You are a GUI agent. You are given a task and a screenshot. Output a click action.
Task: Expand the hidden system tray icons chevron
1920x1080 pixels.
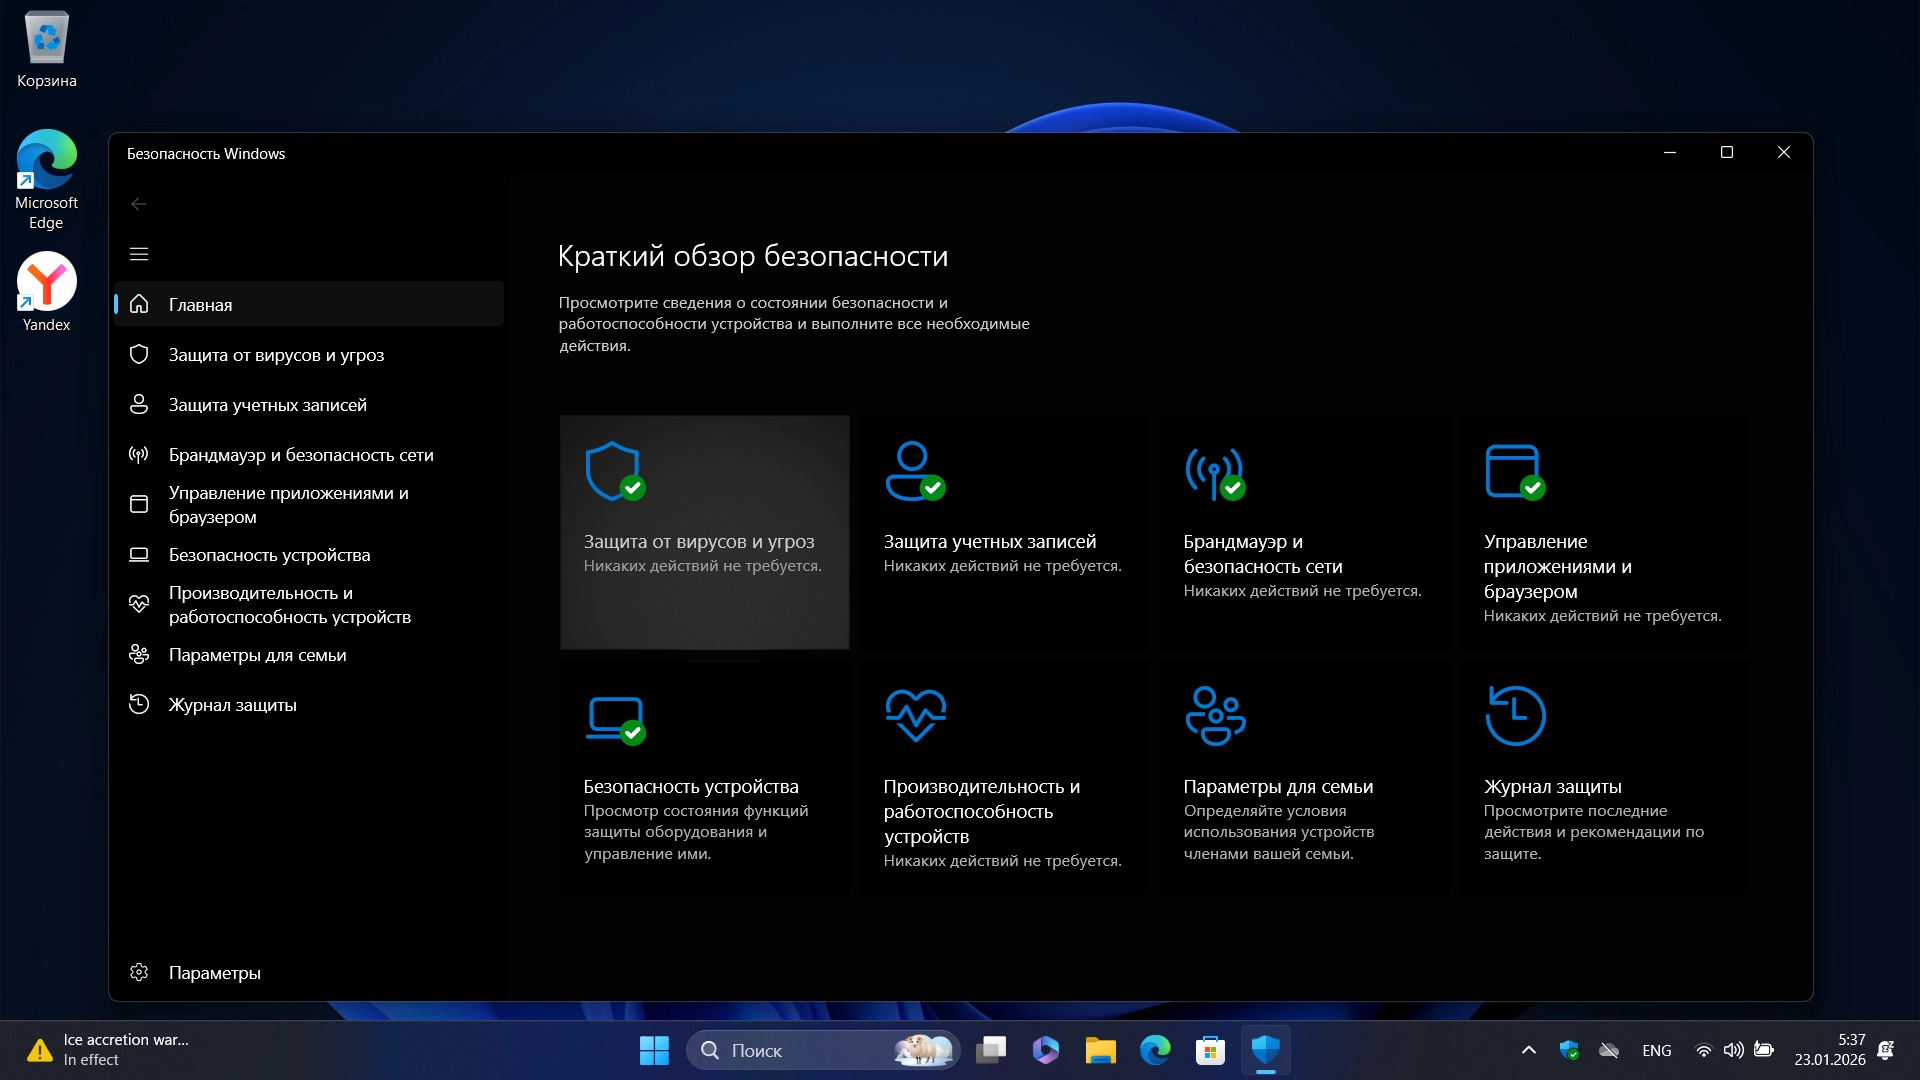(x=1528, y=1050)
